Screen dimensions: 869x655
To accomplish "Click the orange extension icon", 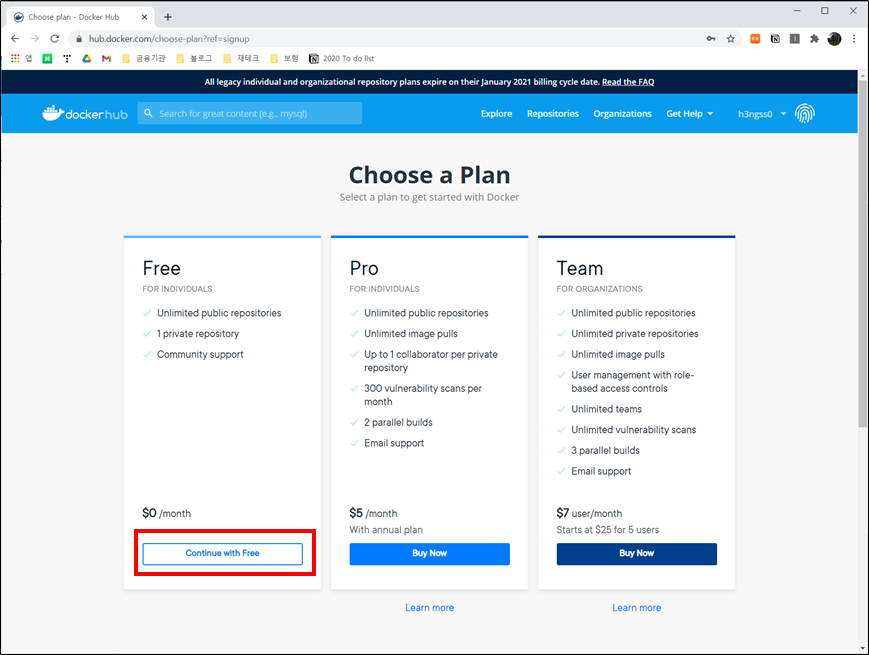I will [x=755, y=39].
